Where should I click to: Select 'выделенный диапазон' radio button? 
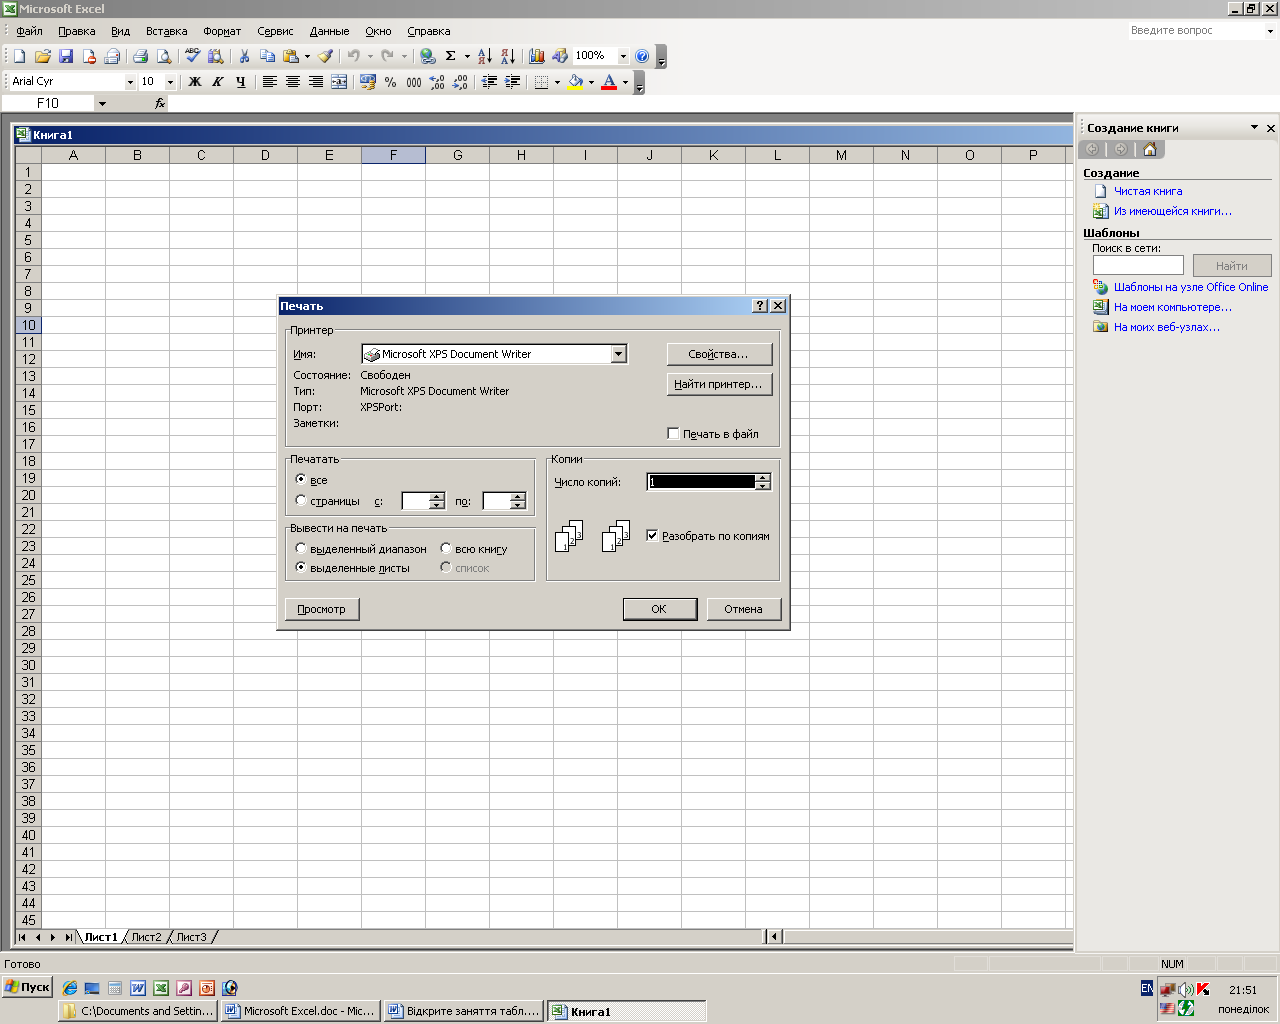pyautogui.click(x=301, y=548)
